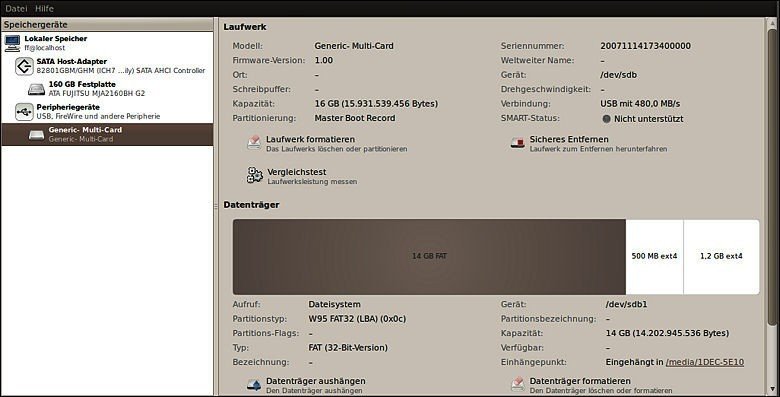Viewport: 780px width, 397px height.
Task: Click the Datenträger formatieren icon
Action: (x=517, y=385)
